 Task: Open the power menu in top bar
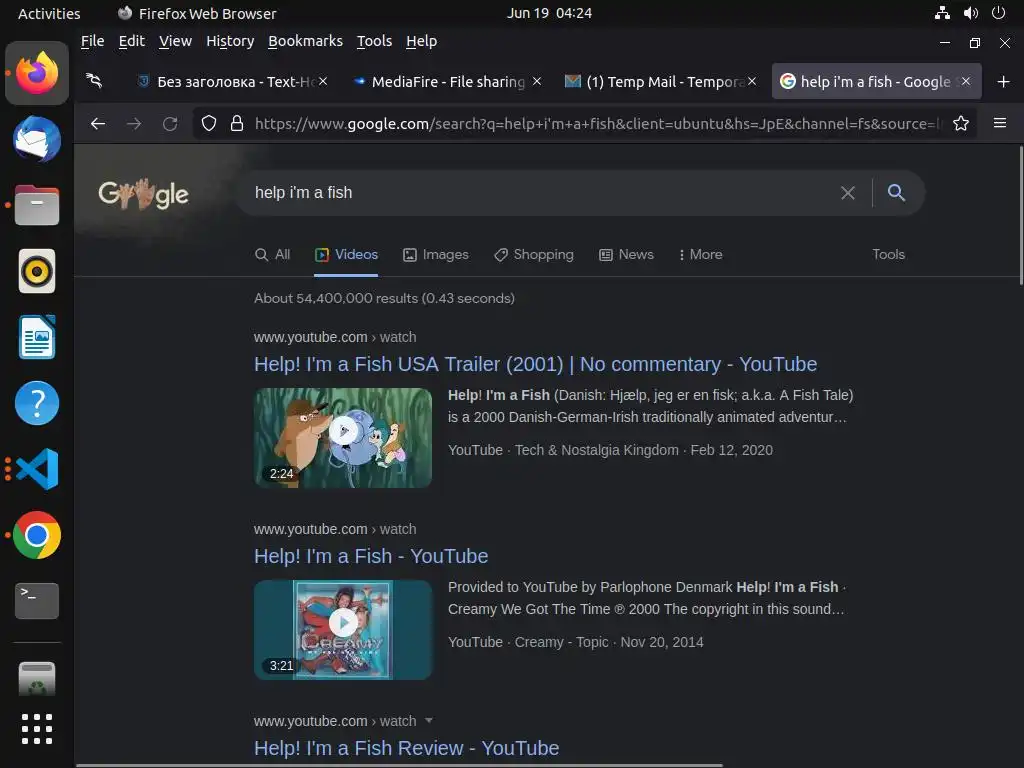[x=999, y=13]
